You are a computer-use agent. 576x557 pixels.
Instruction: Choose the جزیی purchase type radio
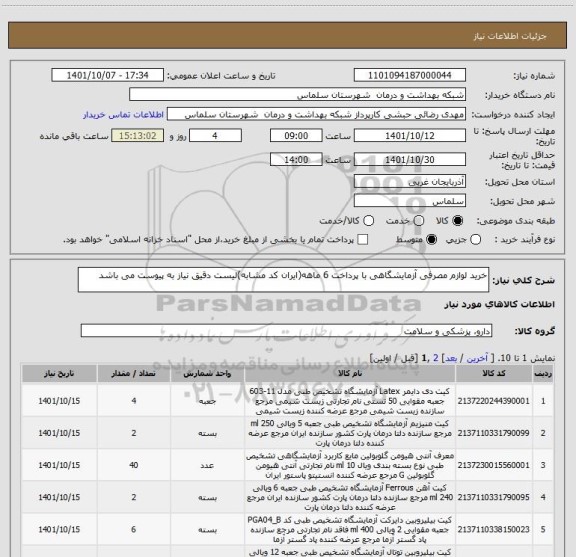pyautogui.click(x=475, y=240)
